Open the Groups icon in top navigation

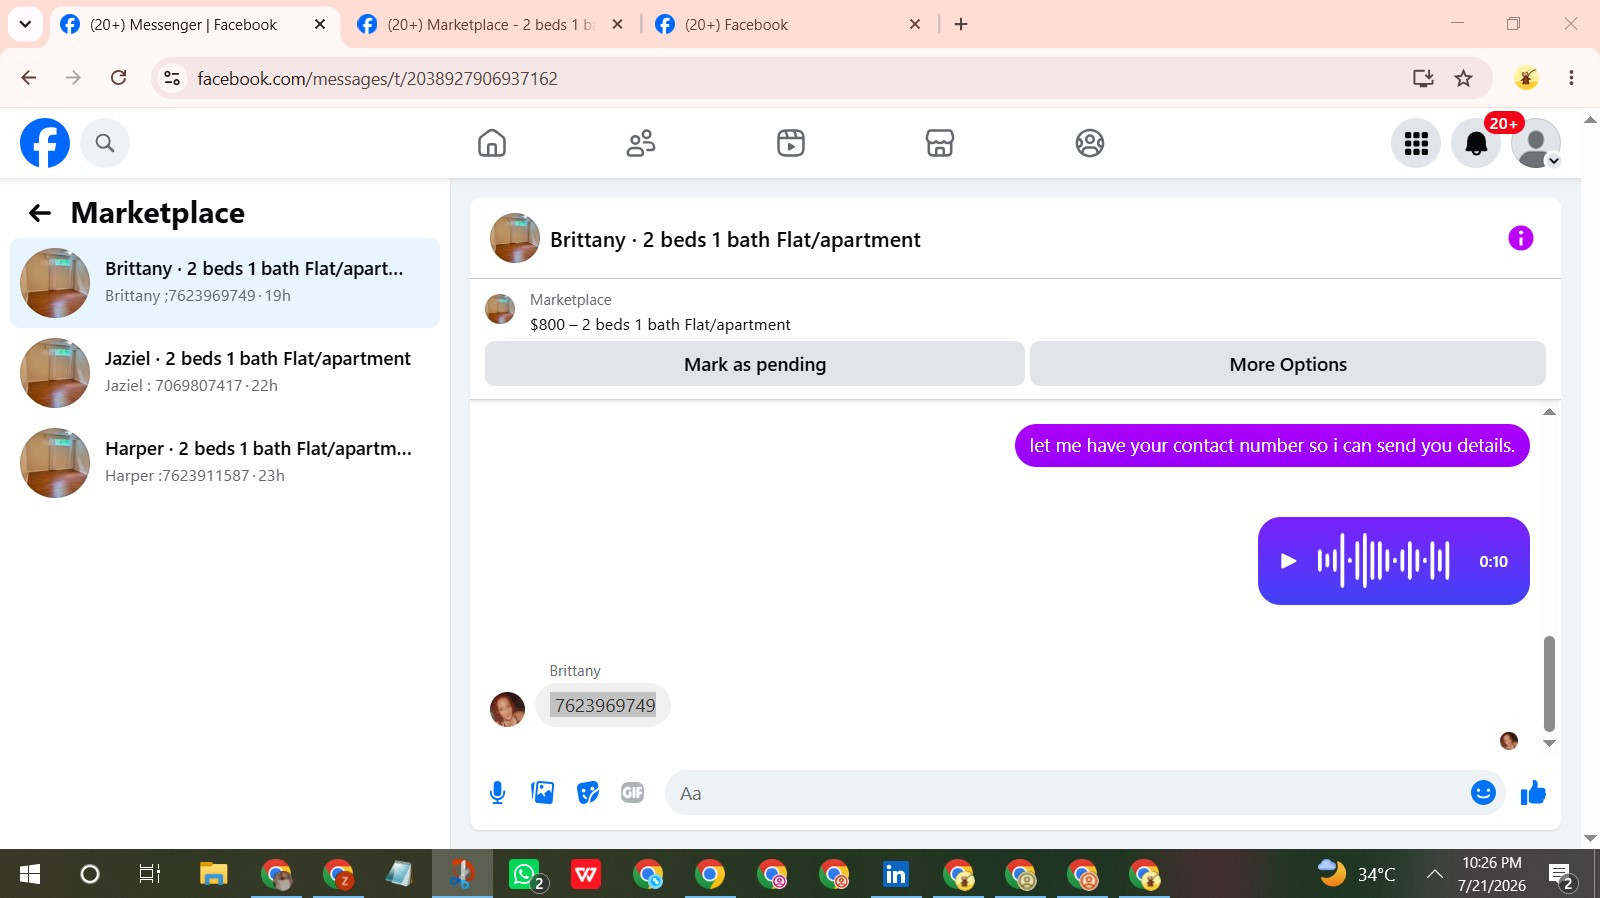1090,143
